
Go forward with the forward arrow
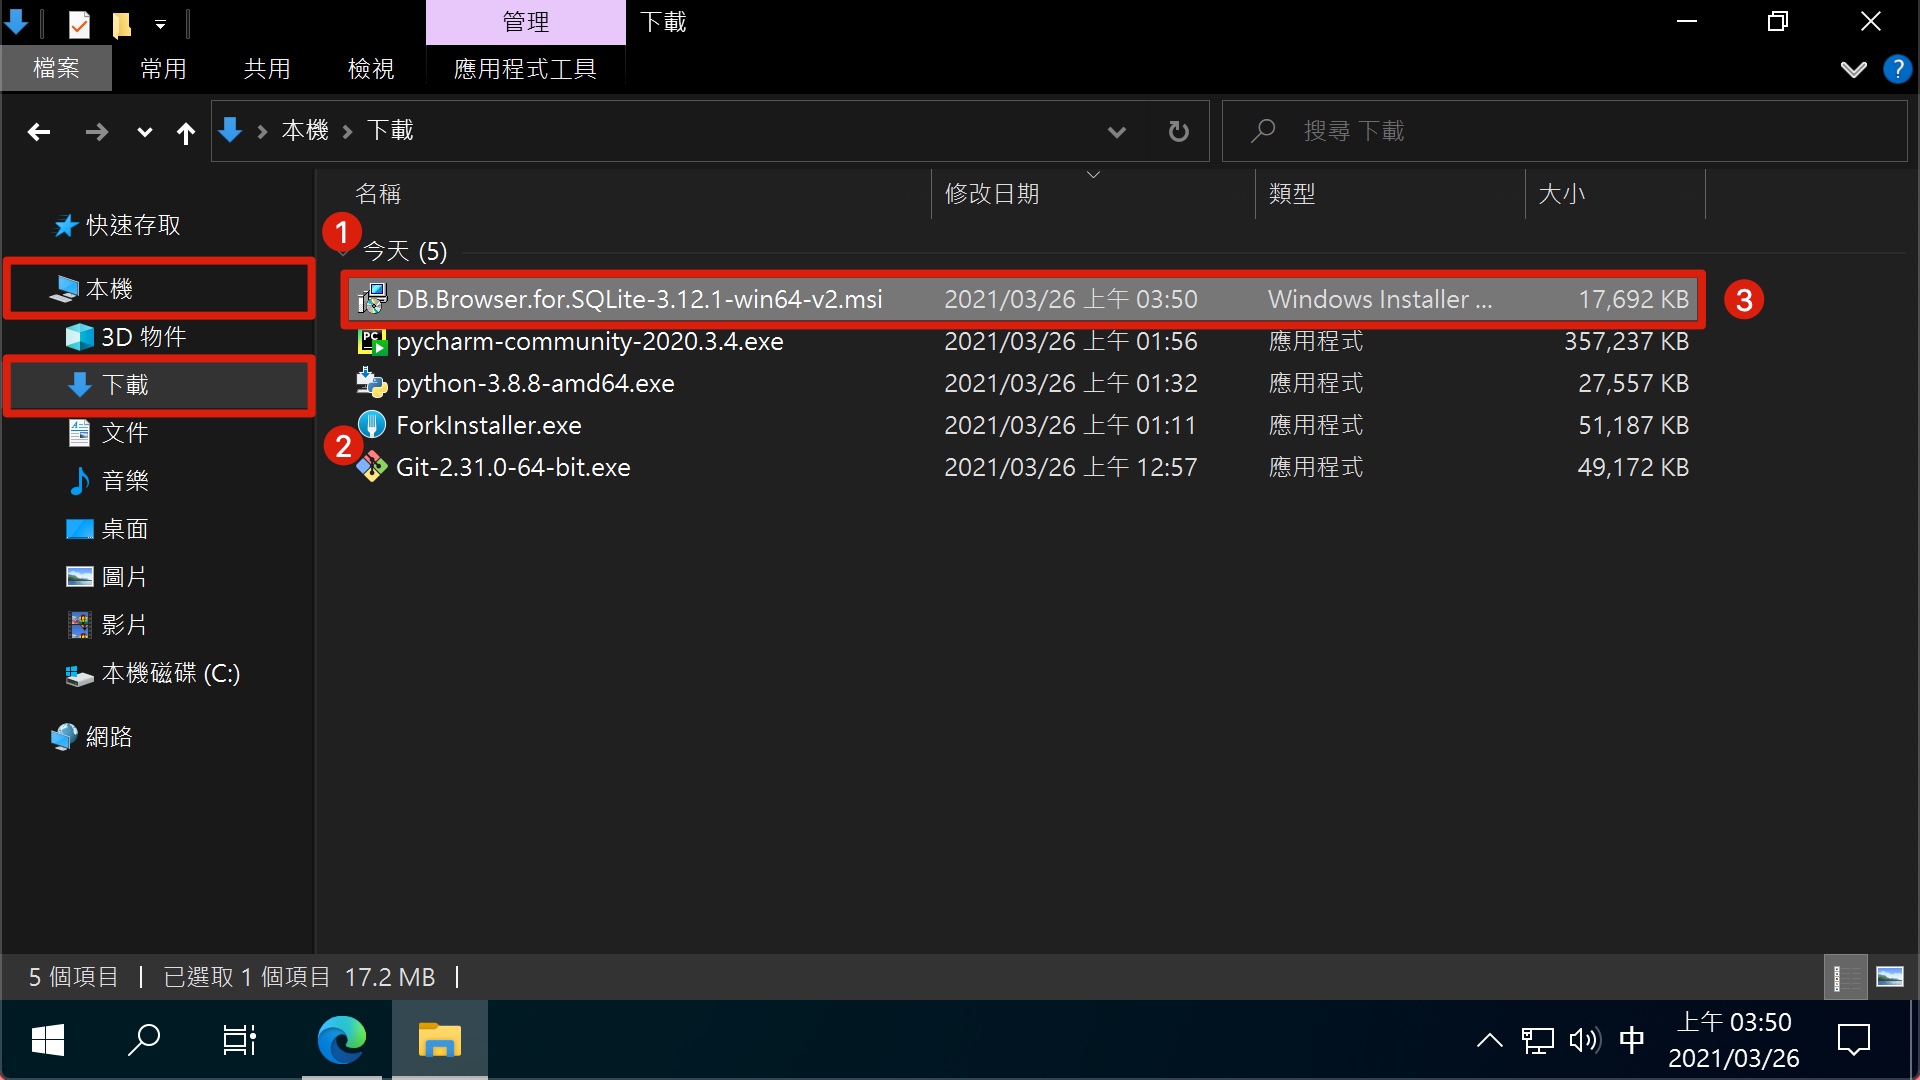pyautogui.click(x=96, y=131)
